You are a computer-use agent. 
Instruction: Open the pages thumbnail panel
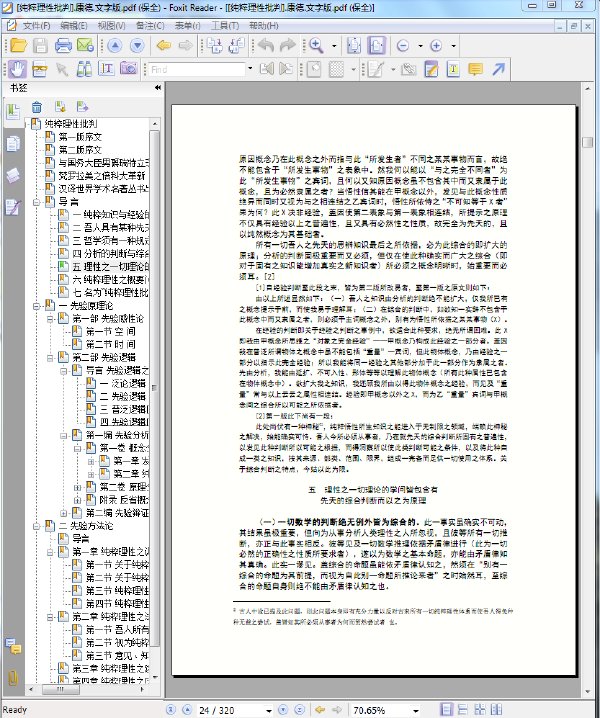(13, 144)
